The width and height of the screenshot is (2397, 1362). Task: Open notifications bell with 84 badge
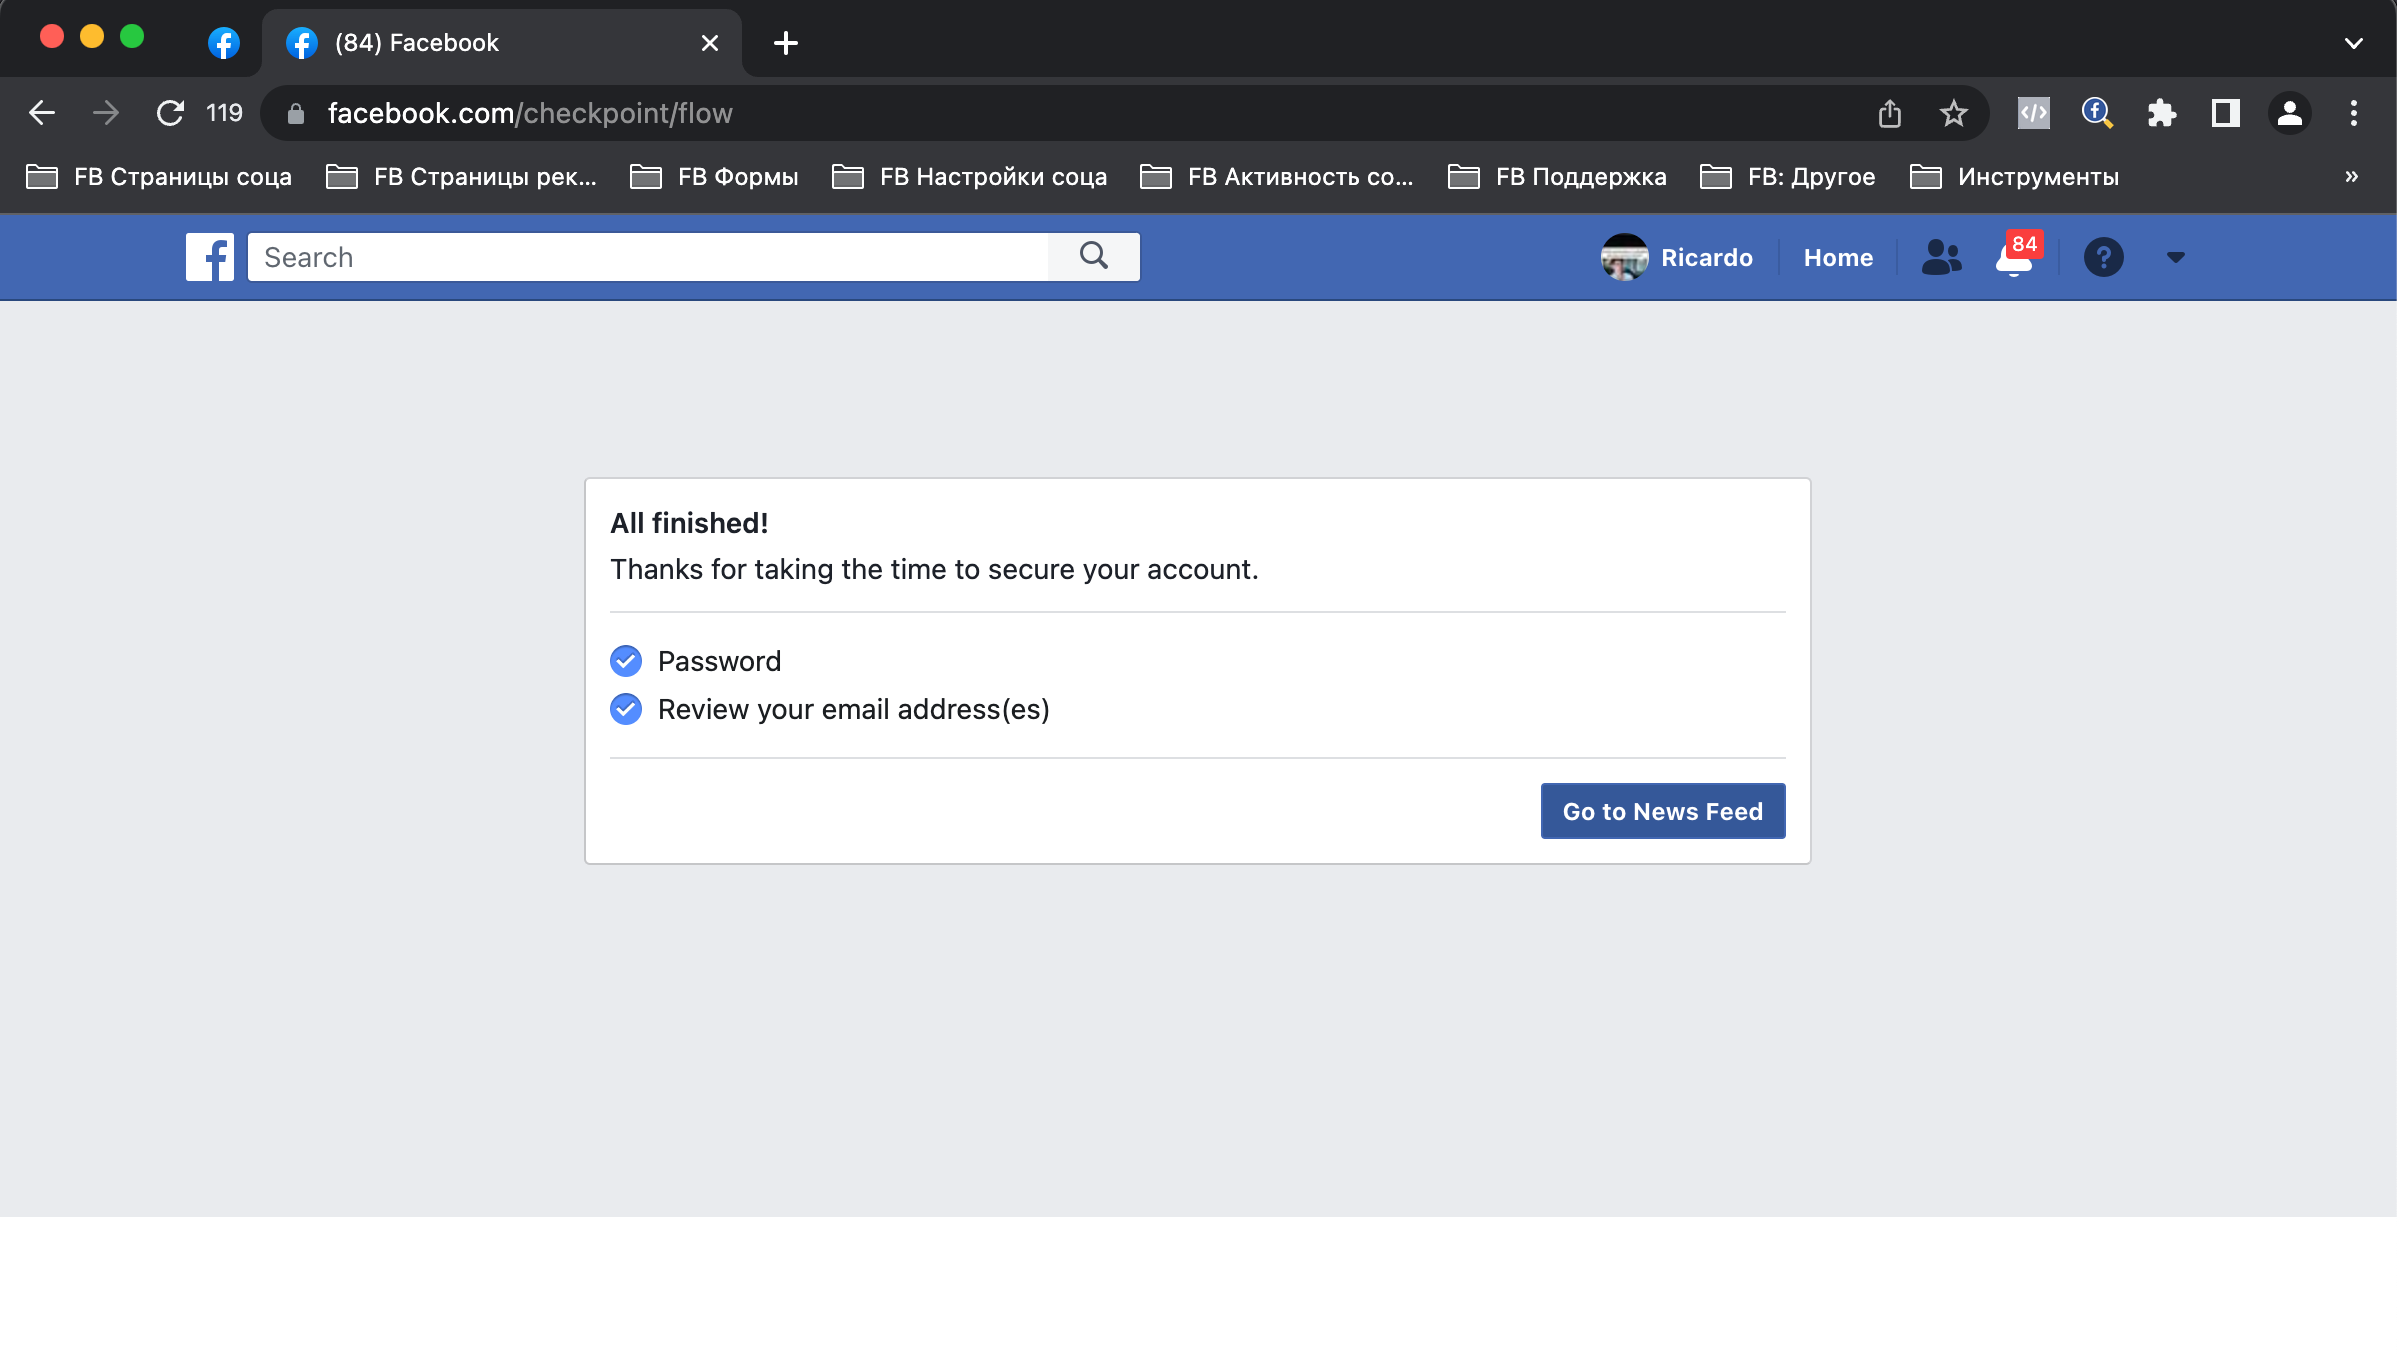click(2015, 256)
